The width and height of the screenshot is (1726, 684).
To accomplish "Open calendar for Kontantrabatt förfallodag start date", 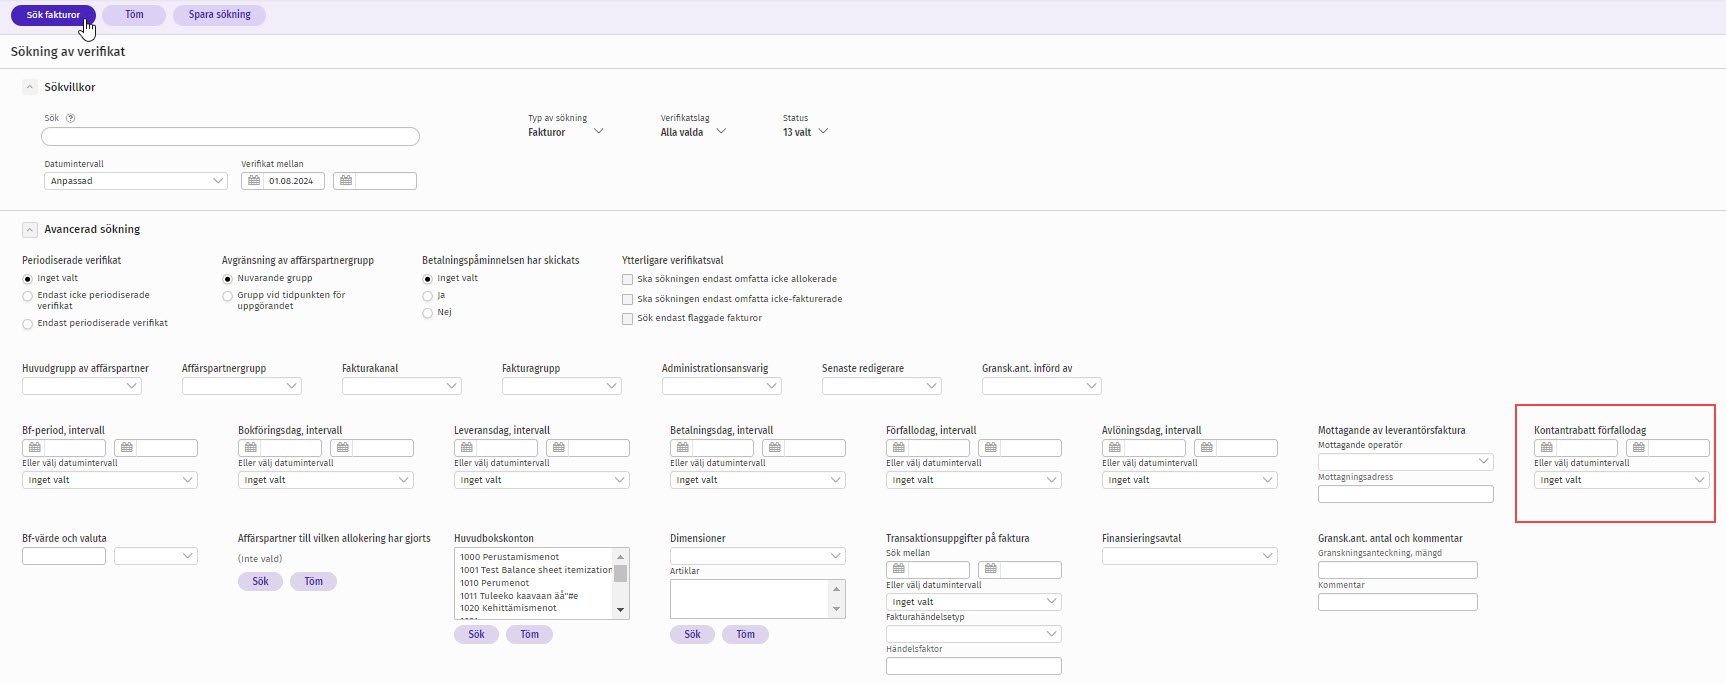I will click(x=1547, y=448).
